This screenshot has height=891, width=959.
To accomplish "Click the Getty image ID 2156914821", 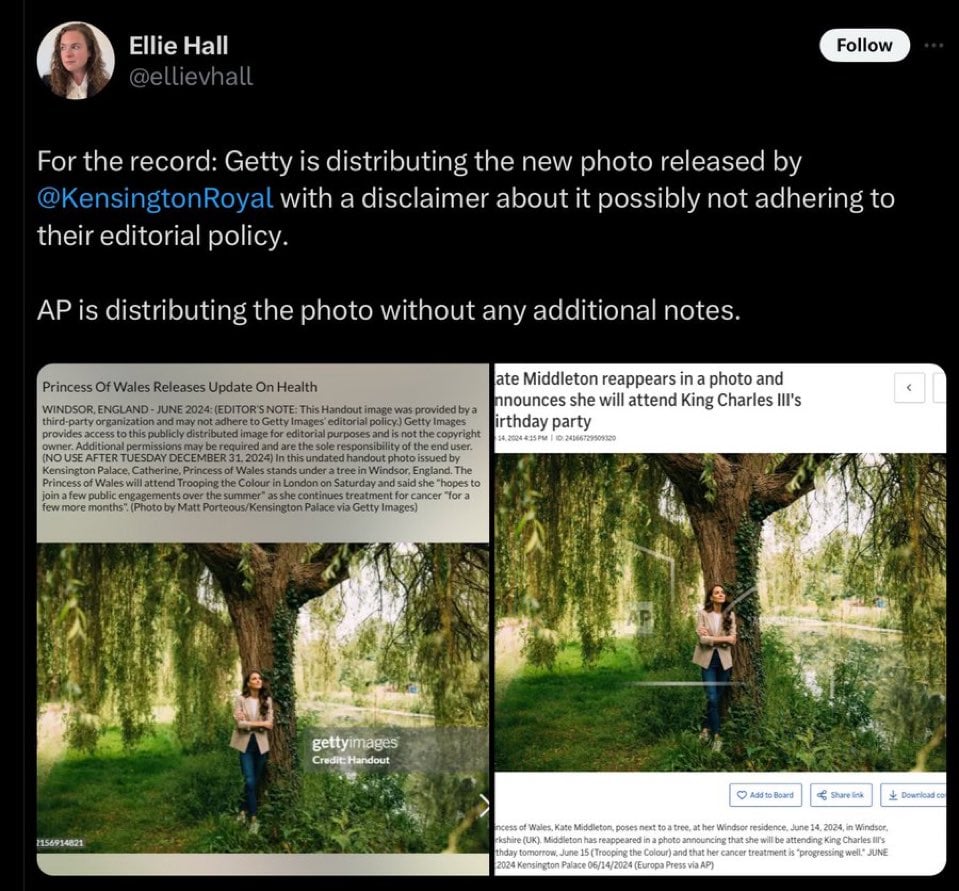I will coord(60,843).
